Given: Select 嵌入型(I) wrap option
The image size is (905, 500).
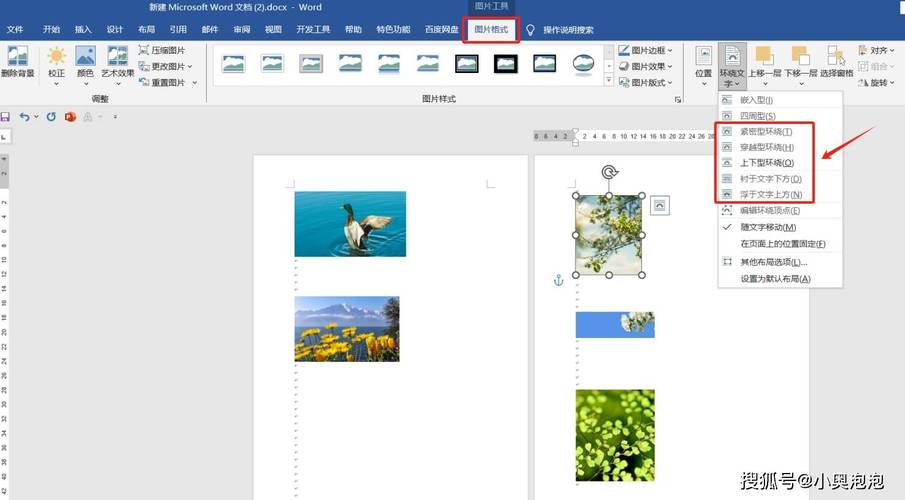Looking at the screenshot, I should pos(780,100).
